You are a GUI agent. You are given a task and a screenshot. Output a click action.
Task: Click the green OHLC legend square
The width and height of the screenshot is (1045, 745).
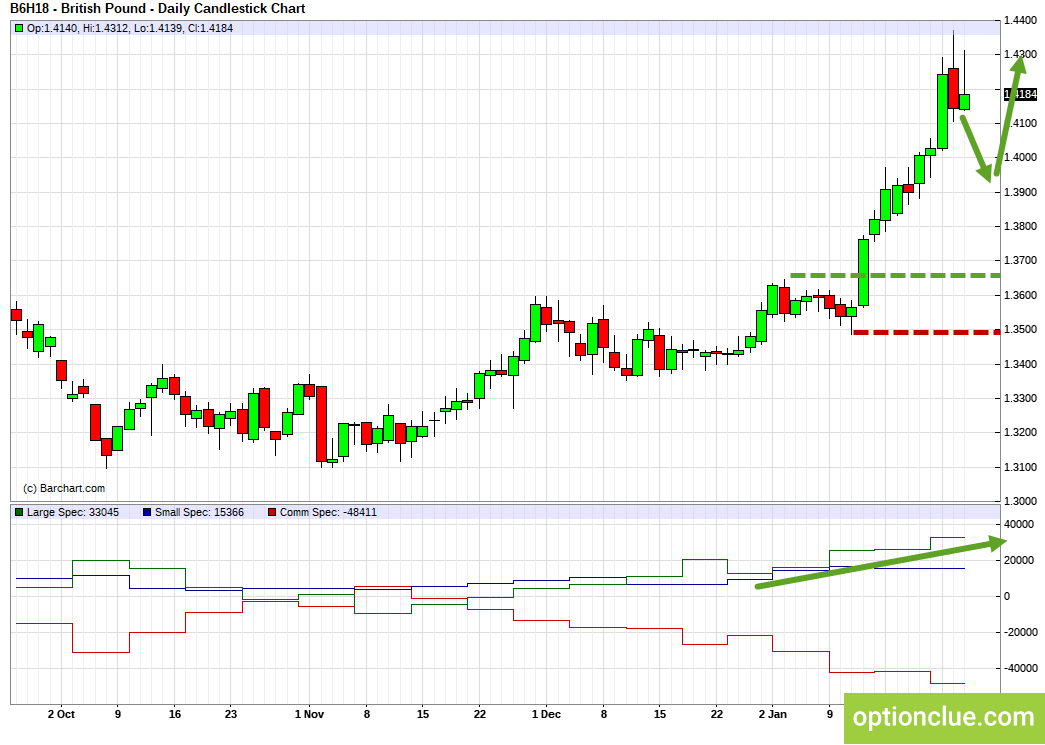click(19, 28)
